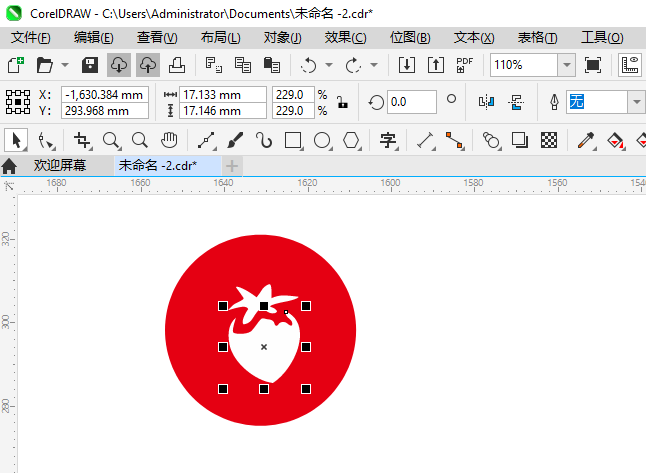Viewport: 646px width, 473px height.
Task: Mirror the object horizontally
Action: (x=486, y=102)
